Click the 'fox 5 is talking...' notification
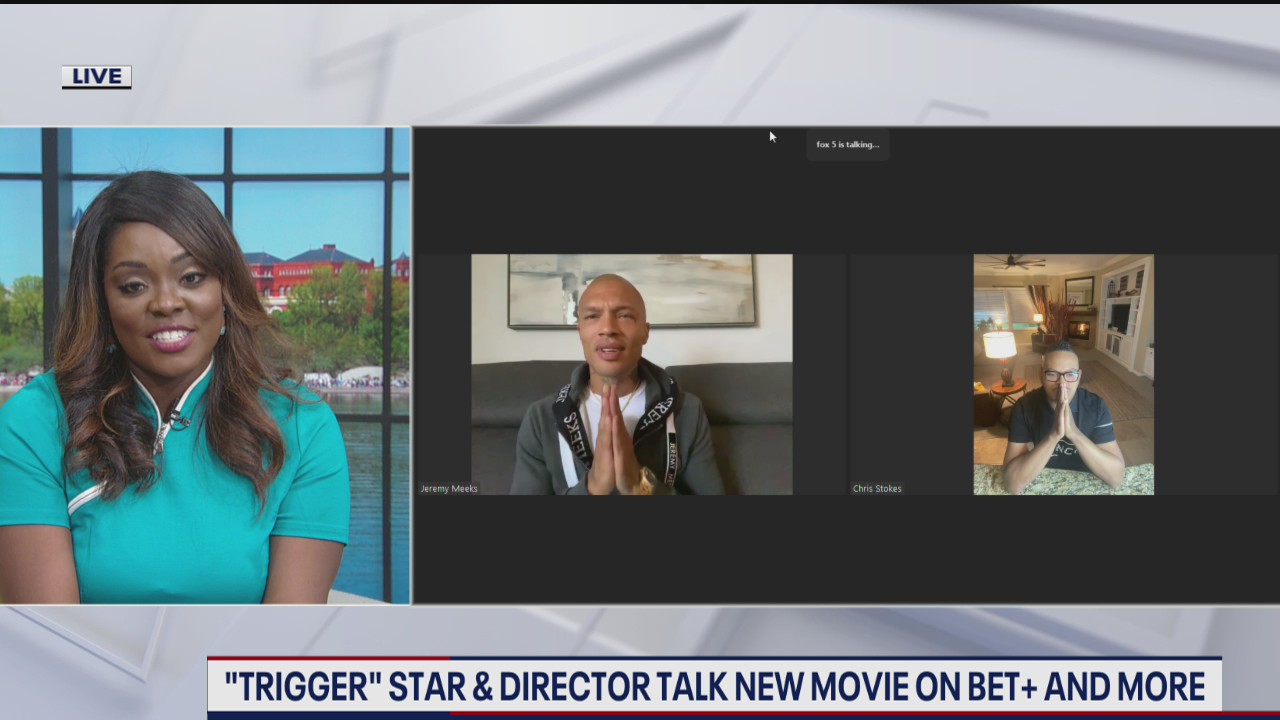The height and width of the screenshot is (720, 1280). click(x=847, y=144)
